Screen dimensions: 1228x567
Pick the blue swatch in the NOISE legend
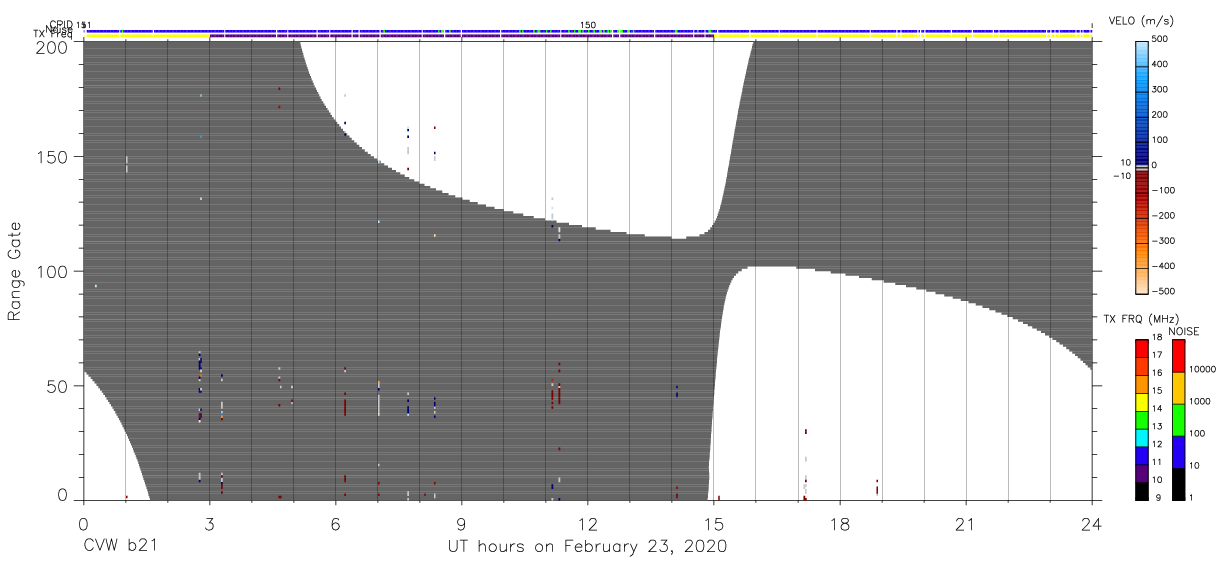tap(1179, 450)
